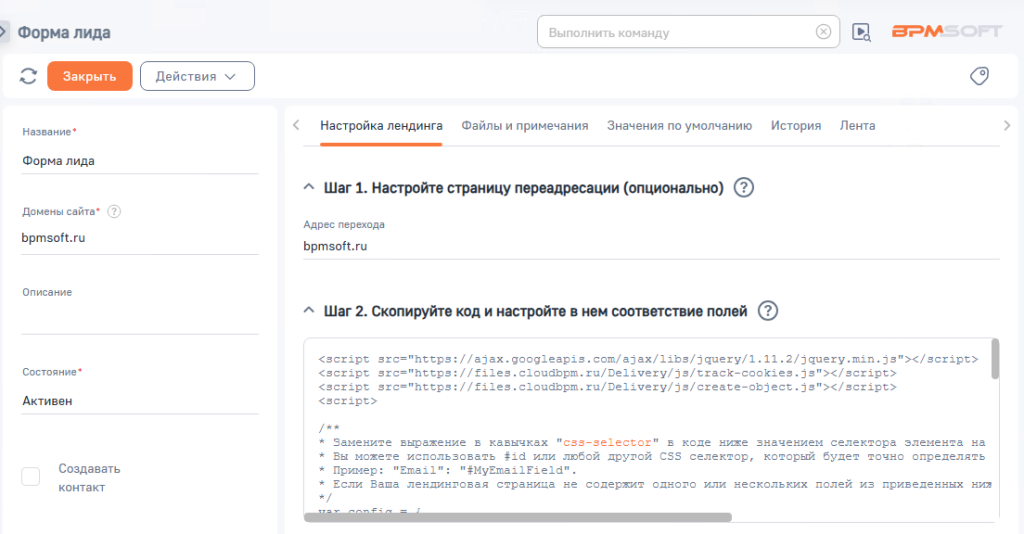Click the jquery.min.js script line
The width and height of the screenshot is (1024, 534).
pos(648,359)
